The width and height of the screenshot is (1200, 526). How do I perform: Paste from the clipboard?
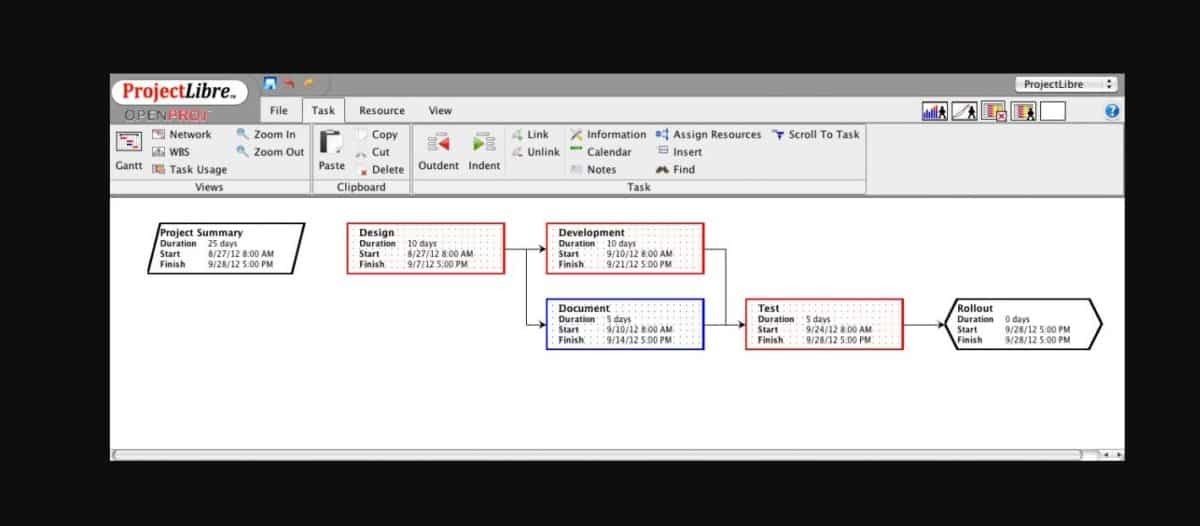(x=331, y=150)
